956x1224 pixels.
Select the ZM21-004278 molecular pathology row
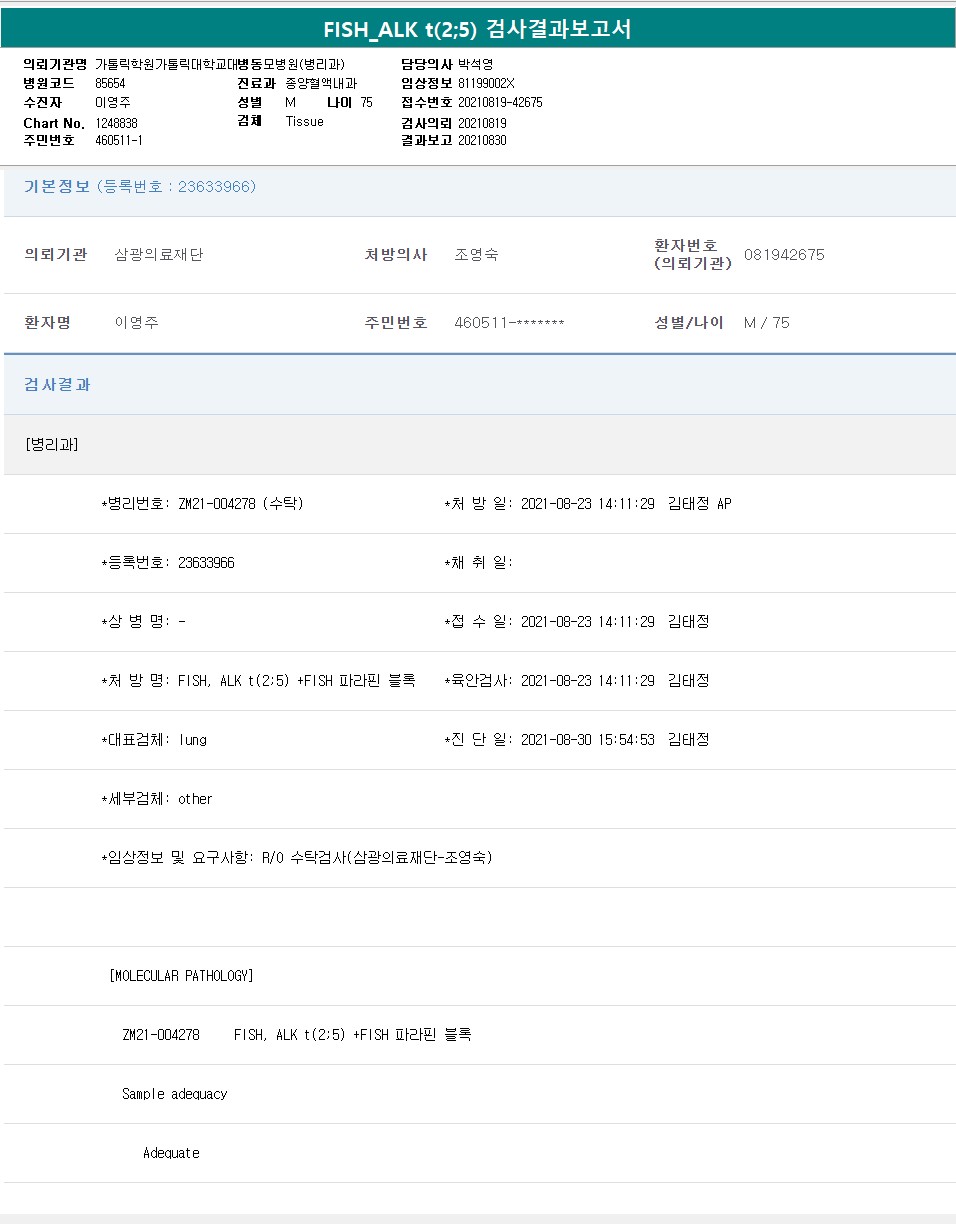(296, 1034)
